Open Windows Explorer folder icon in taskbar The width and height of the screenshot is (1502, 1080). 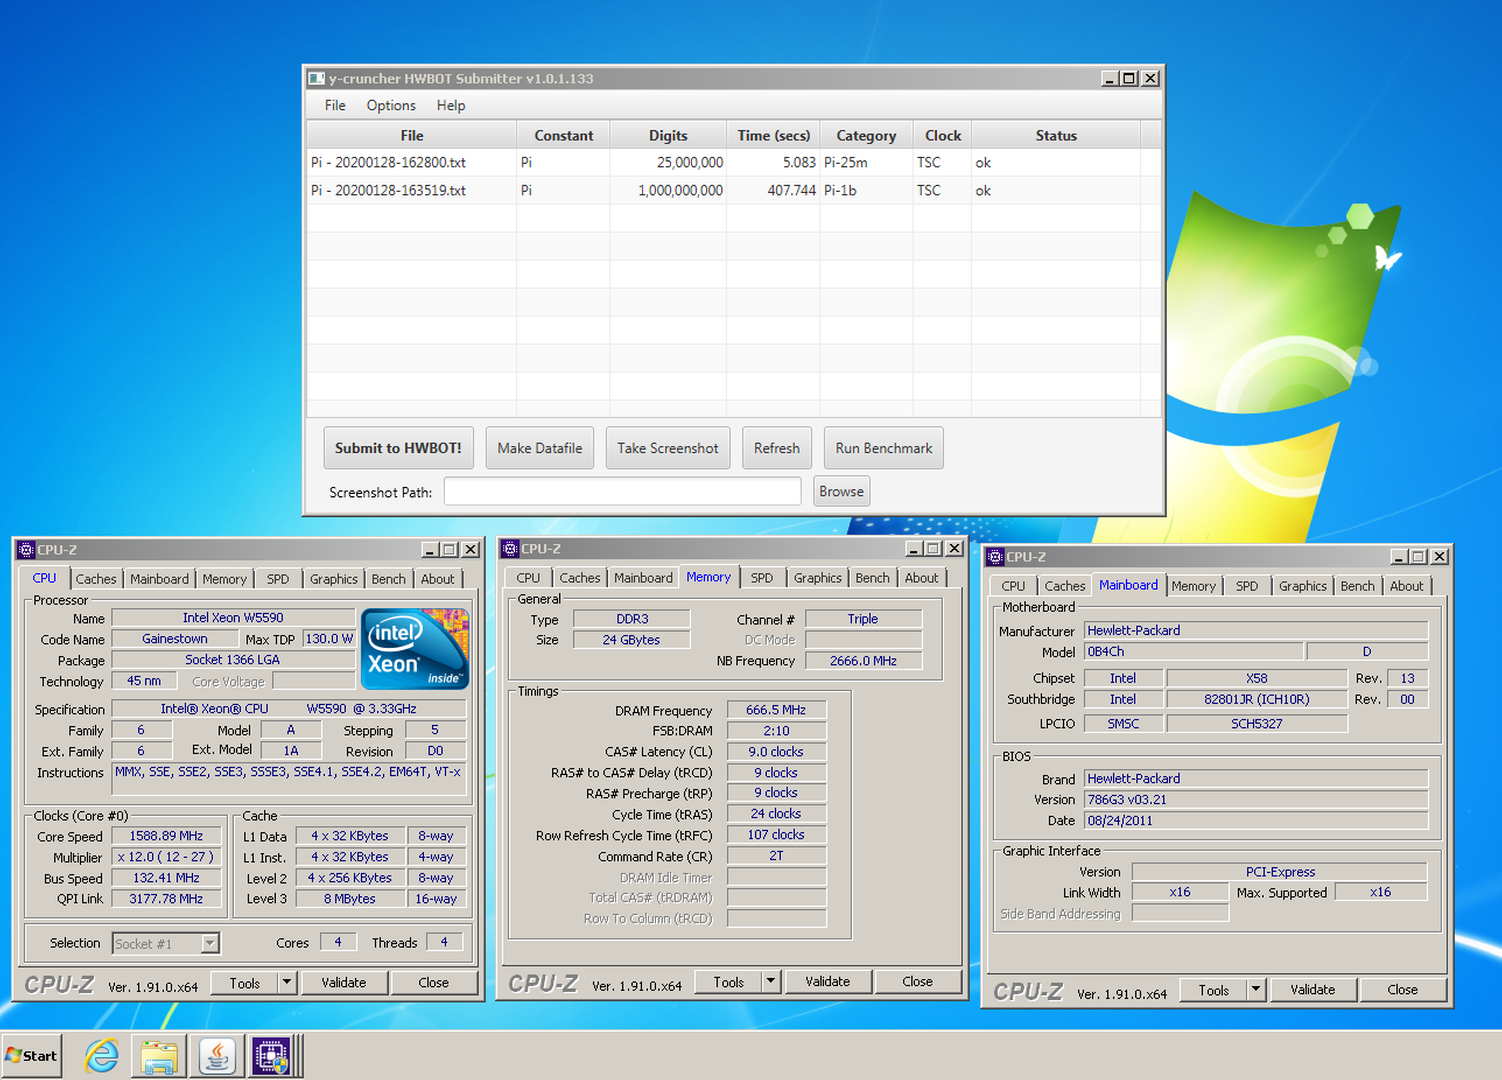point(159,1056)
